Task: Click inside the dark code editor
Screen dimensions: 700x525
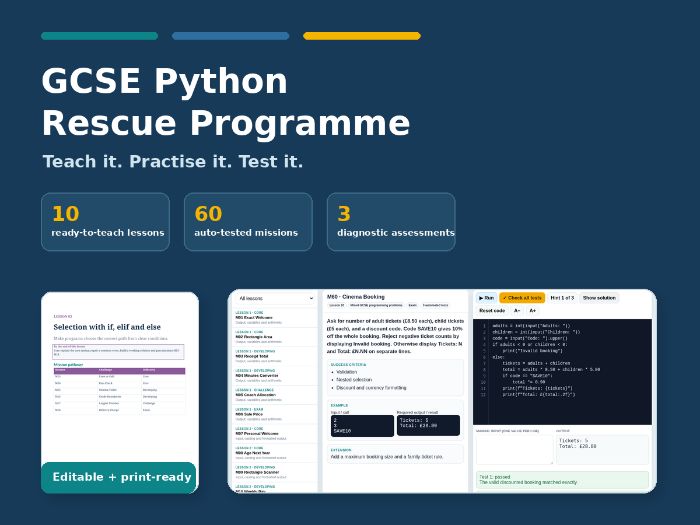Action: tap(562, 372)
